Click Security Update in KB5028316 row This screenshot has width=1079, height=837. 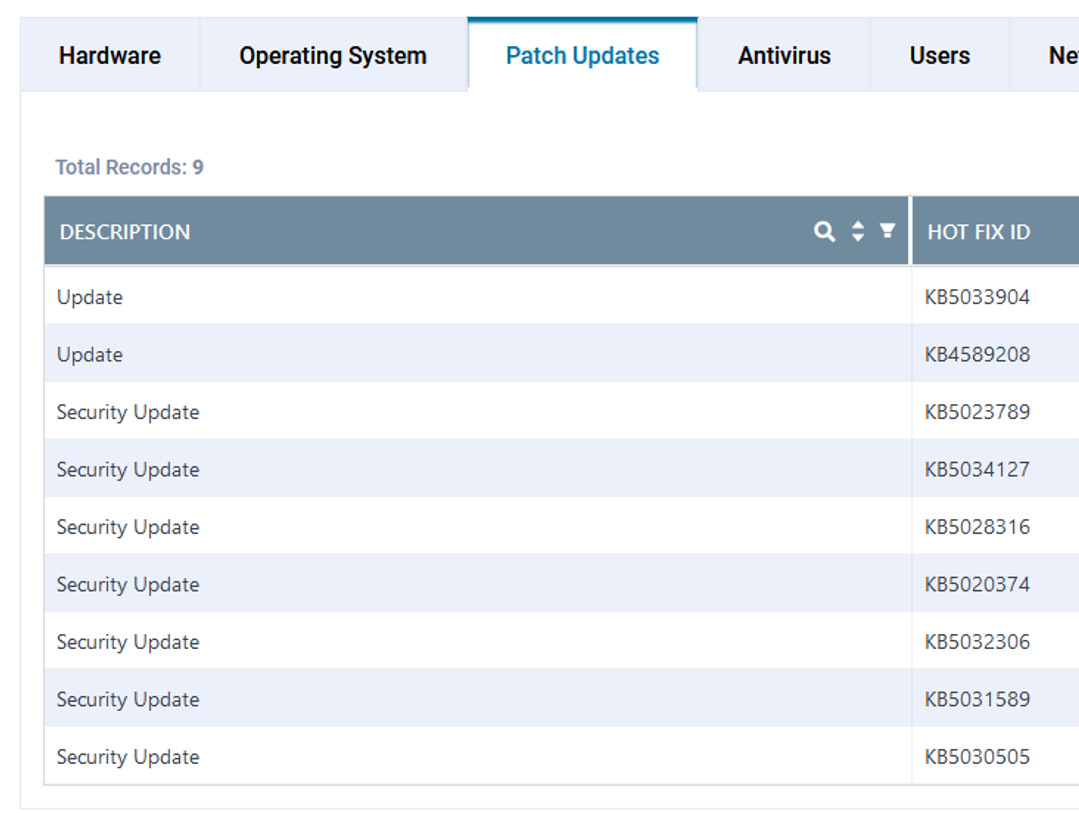(128, 527)
